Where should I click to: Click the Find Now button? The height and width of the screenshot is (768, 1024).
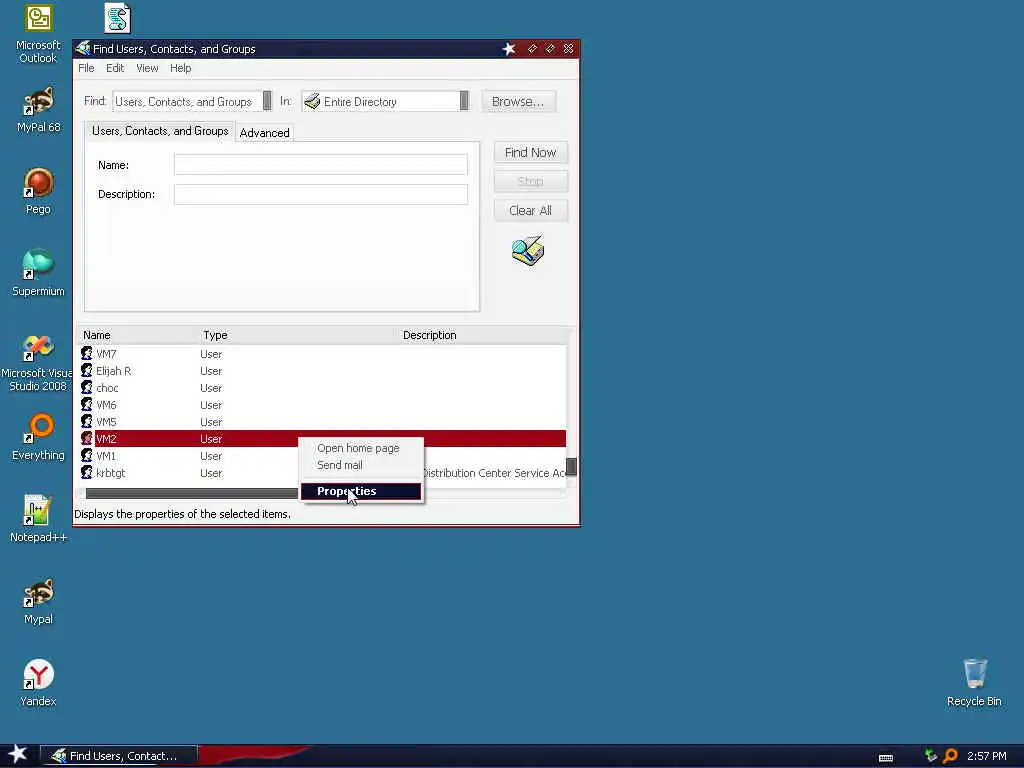tap(530, 152)
